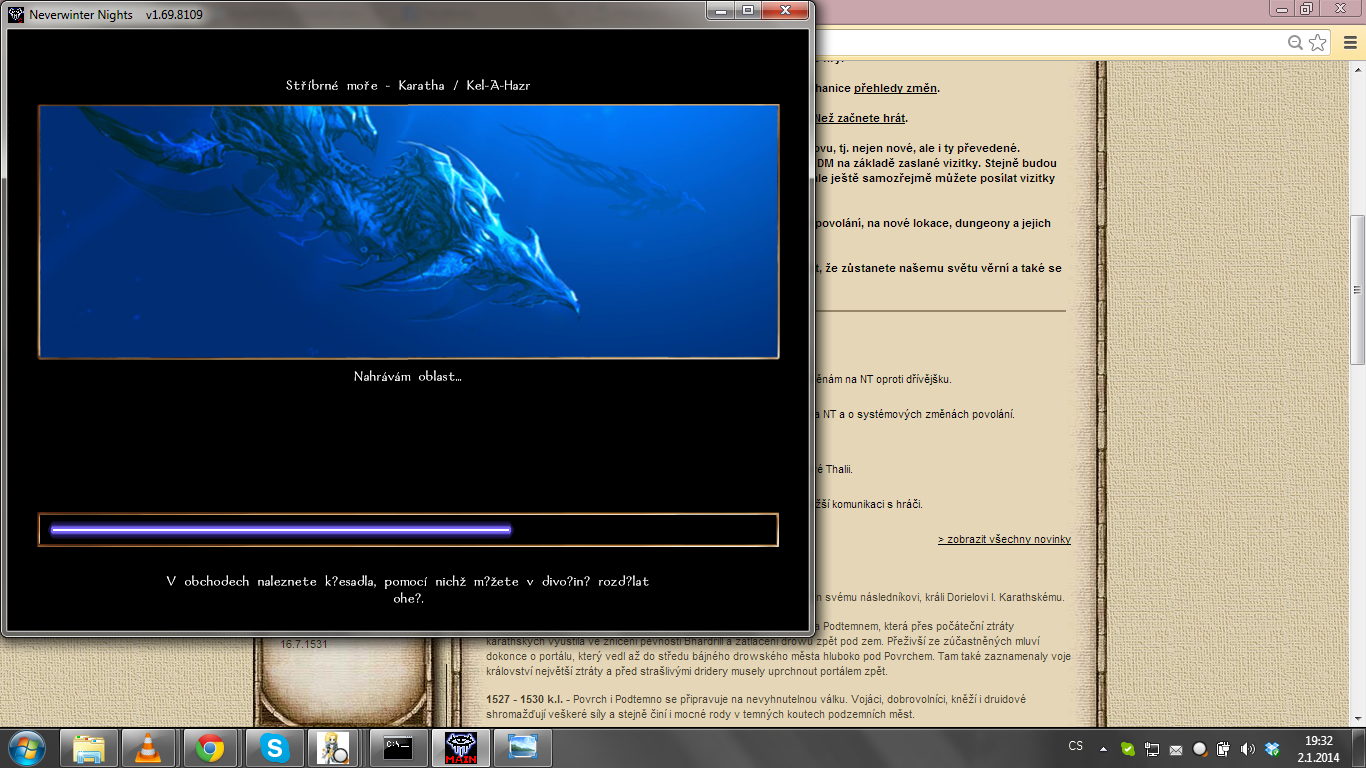The image size is (1366, 768).
Task: Open Windows Explorer from the taskbar
Action: 89,748
